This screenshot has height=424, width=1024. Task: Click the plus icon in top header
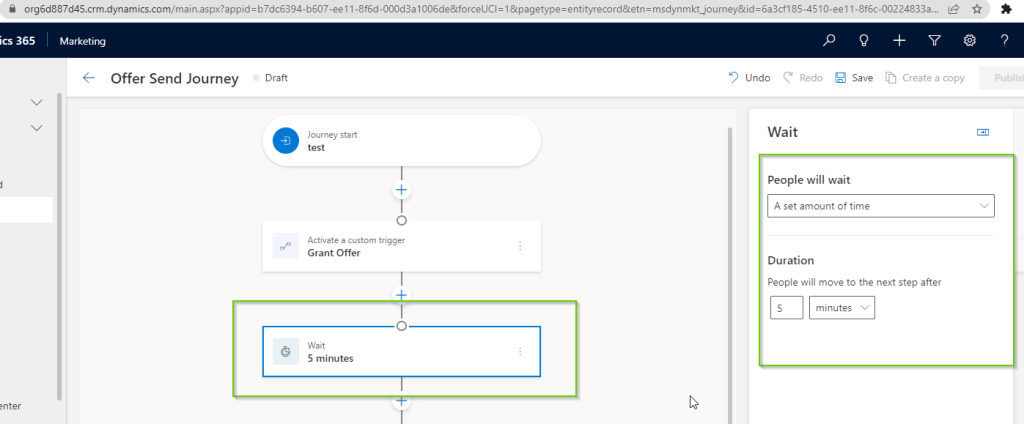click(x=899, y=41)
